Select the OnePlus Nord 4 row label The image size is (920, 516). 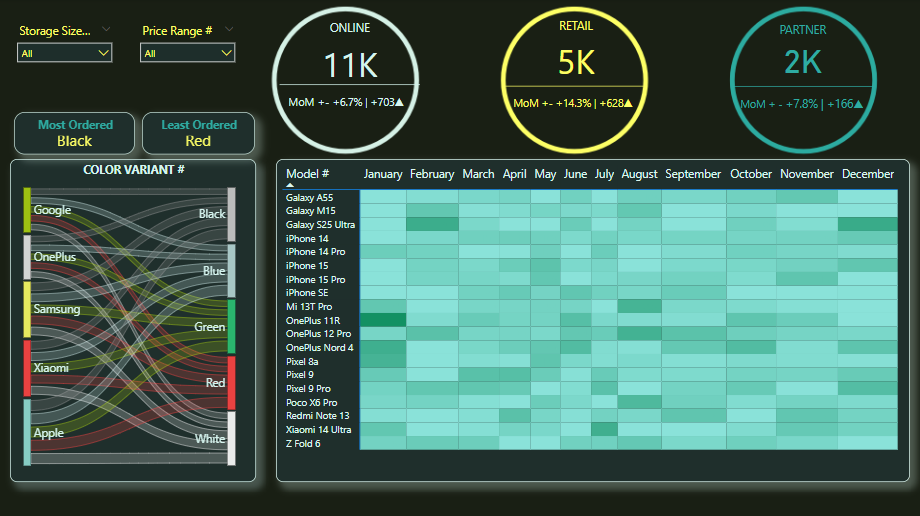pyautogui.click(x=320, y=348)
